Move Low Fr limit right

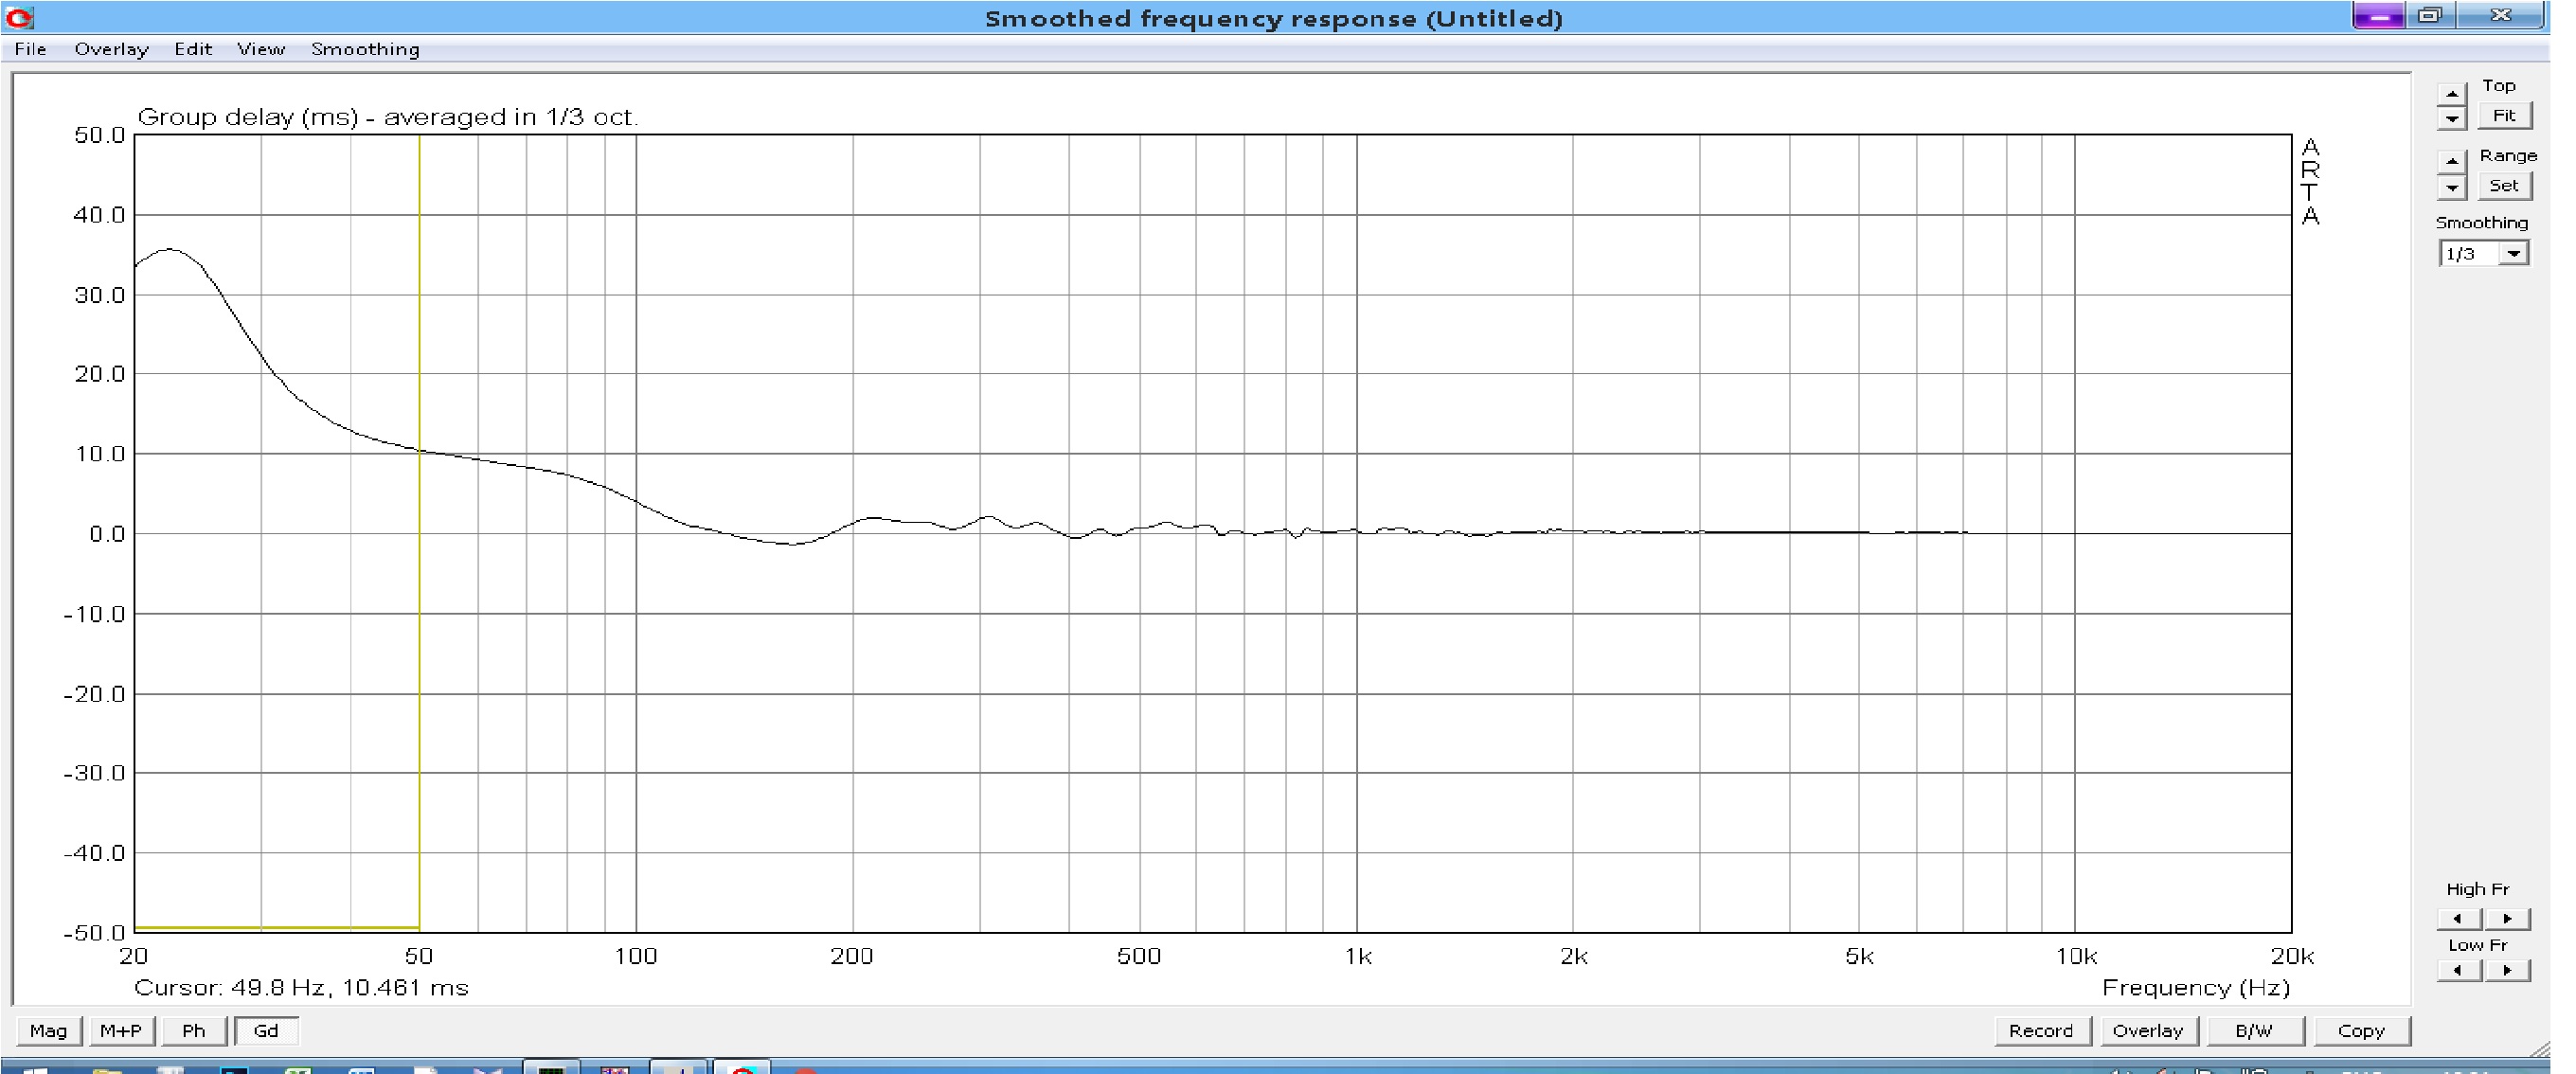click(2507, 970)
